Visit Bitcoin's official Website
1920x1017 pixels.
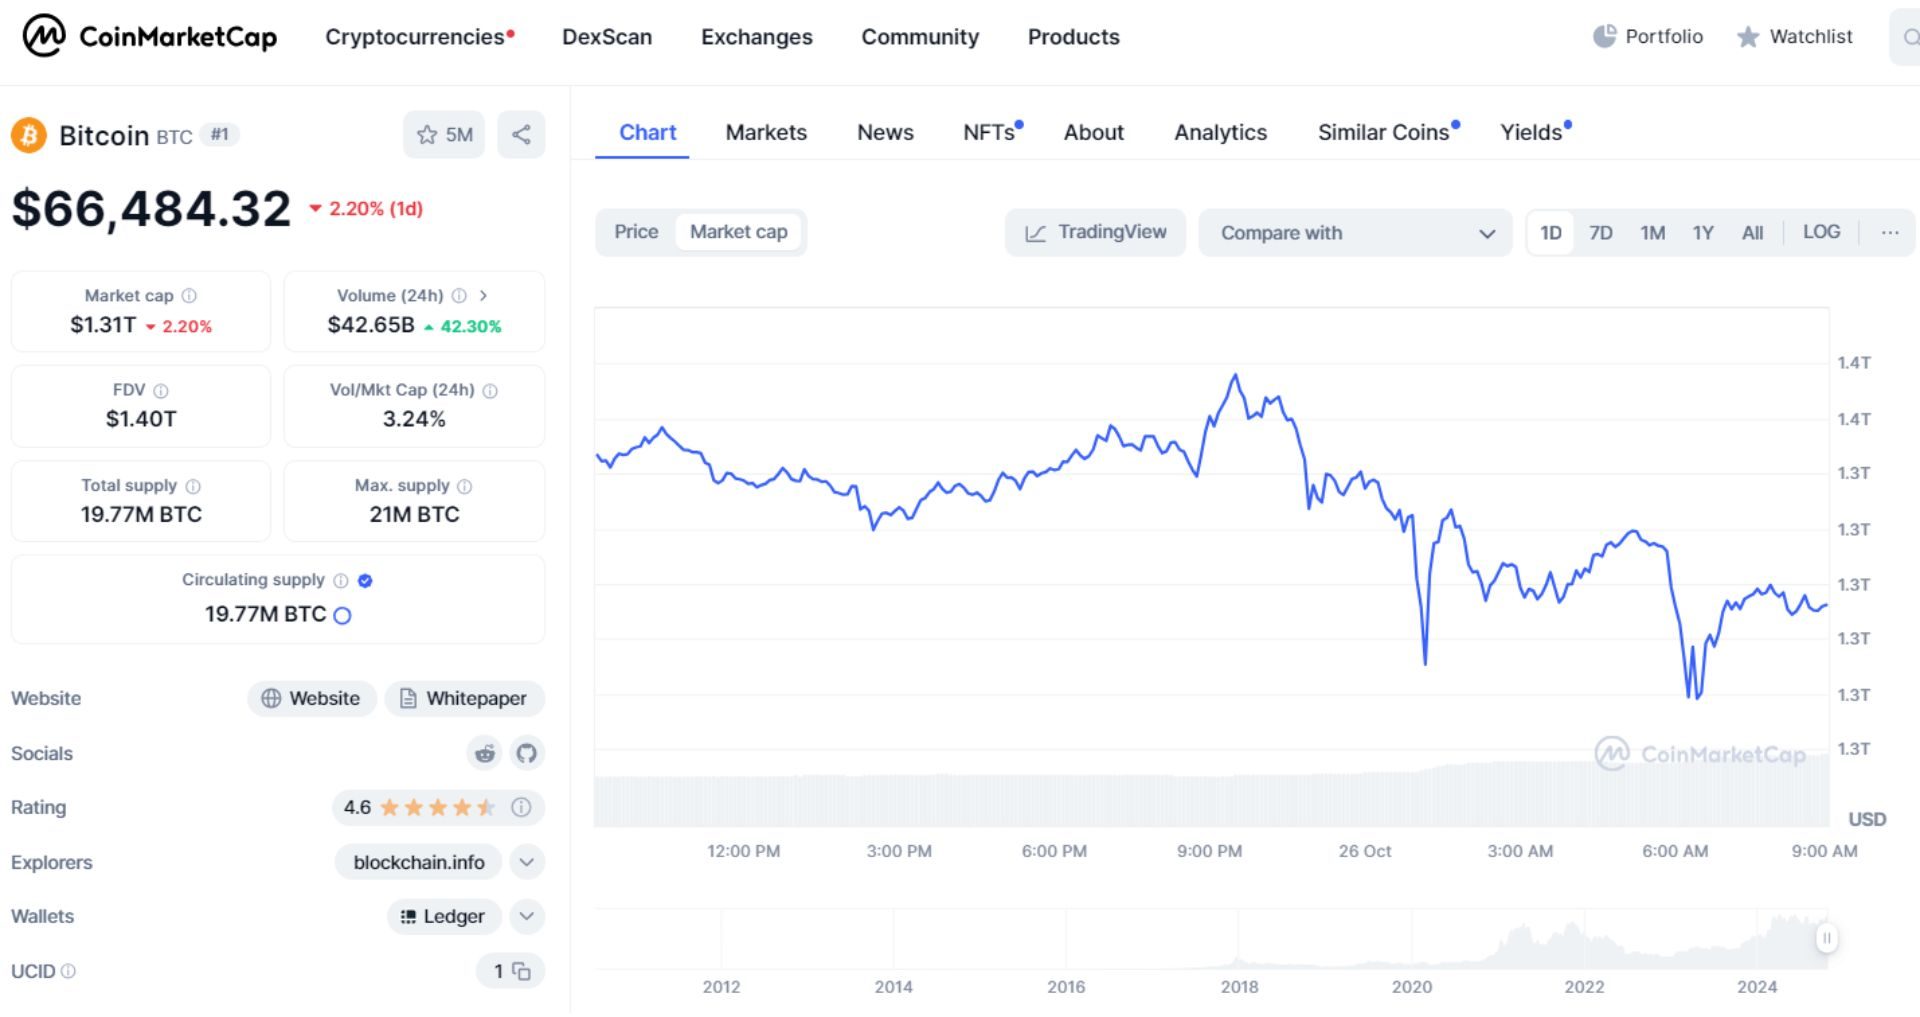pyautogui.click(x=311, y=698)
